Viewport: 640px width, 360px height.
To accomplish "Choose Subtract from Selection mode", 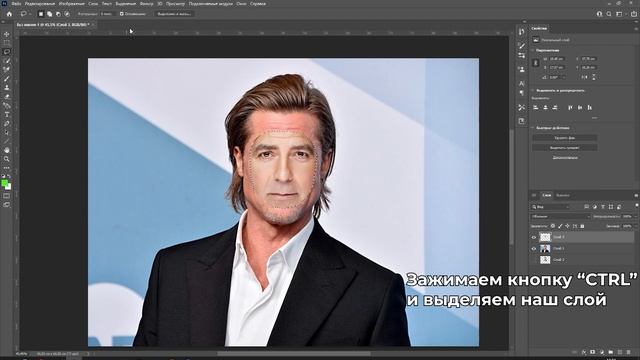I will tap(58, 14).
